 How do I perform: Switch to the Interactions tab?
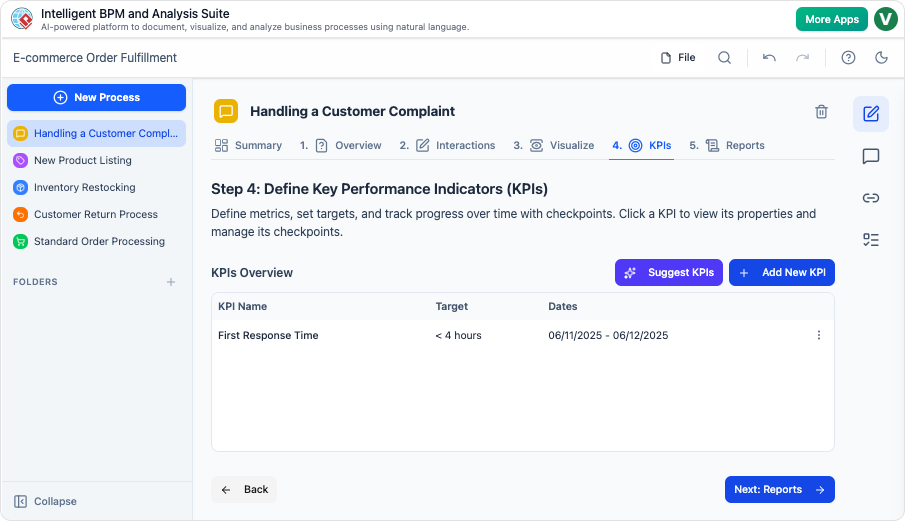click(447, 145)
